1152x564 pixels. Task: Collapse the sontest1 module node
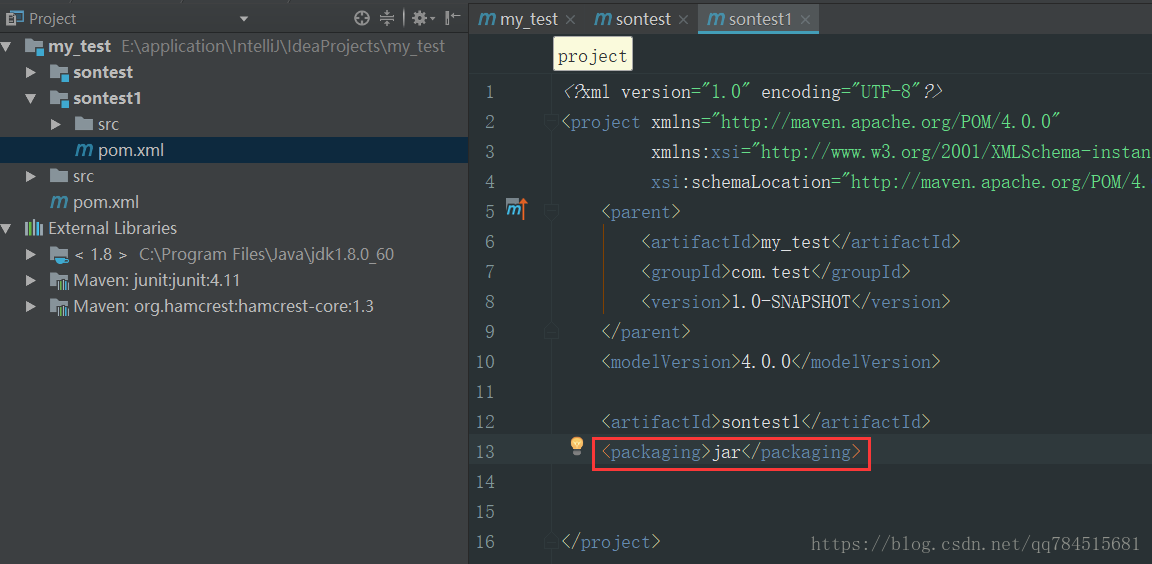pyautogui.click(x=30, y=98)
